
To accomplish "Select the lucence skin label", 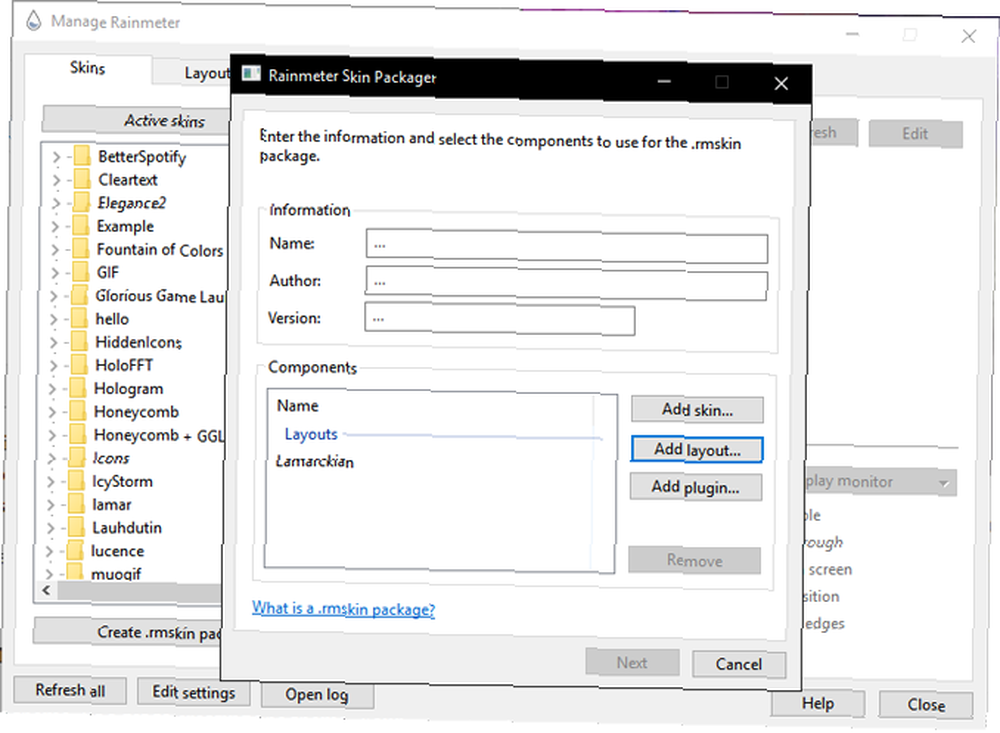I will (x=117, y=551).
